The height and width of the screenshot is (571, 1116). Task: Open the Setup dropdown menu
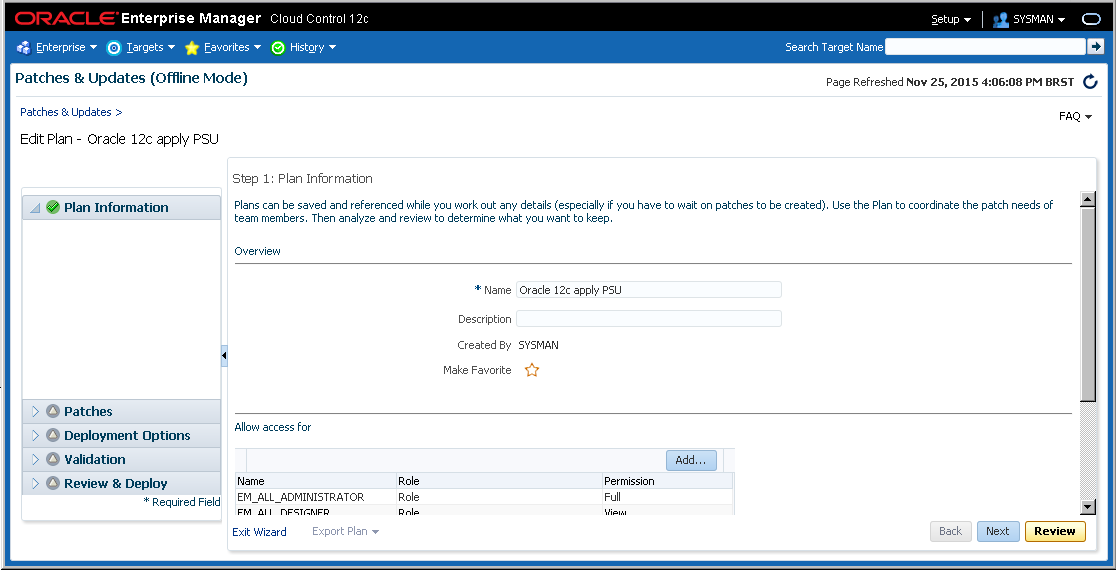951,19
